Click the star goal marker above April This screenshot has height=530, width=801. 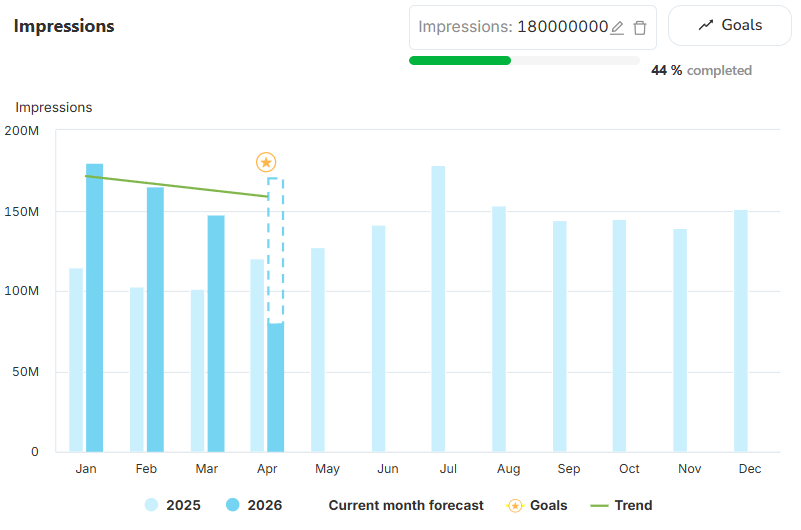pyautogui.click(x=265, y=162)
